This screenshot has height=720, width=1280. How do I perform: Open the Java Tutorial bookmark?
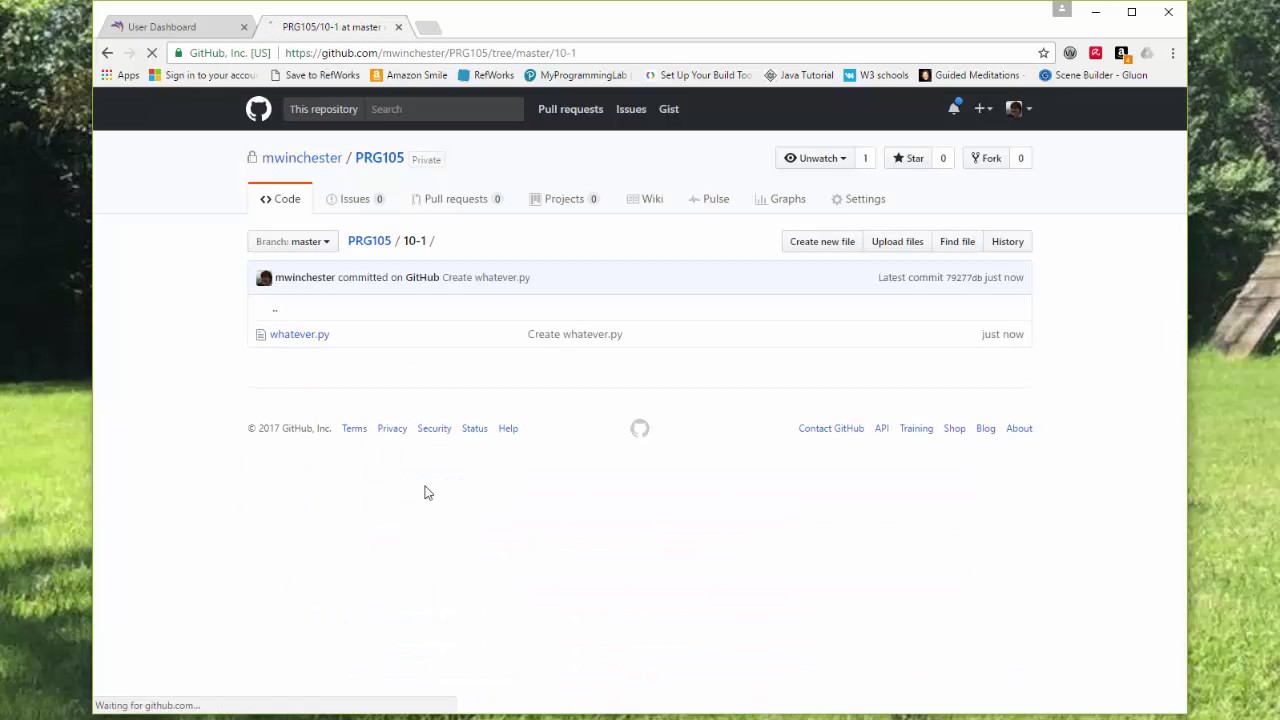799,75
